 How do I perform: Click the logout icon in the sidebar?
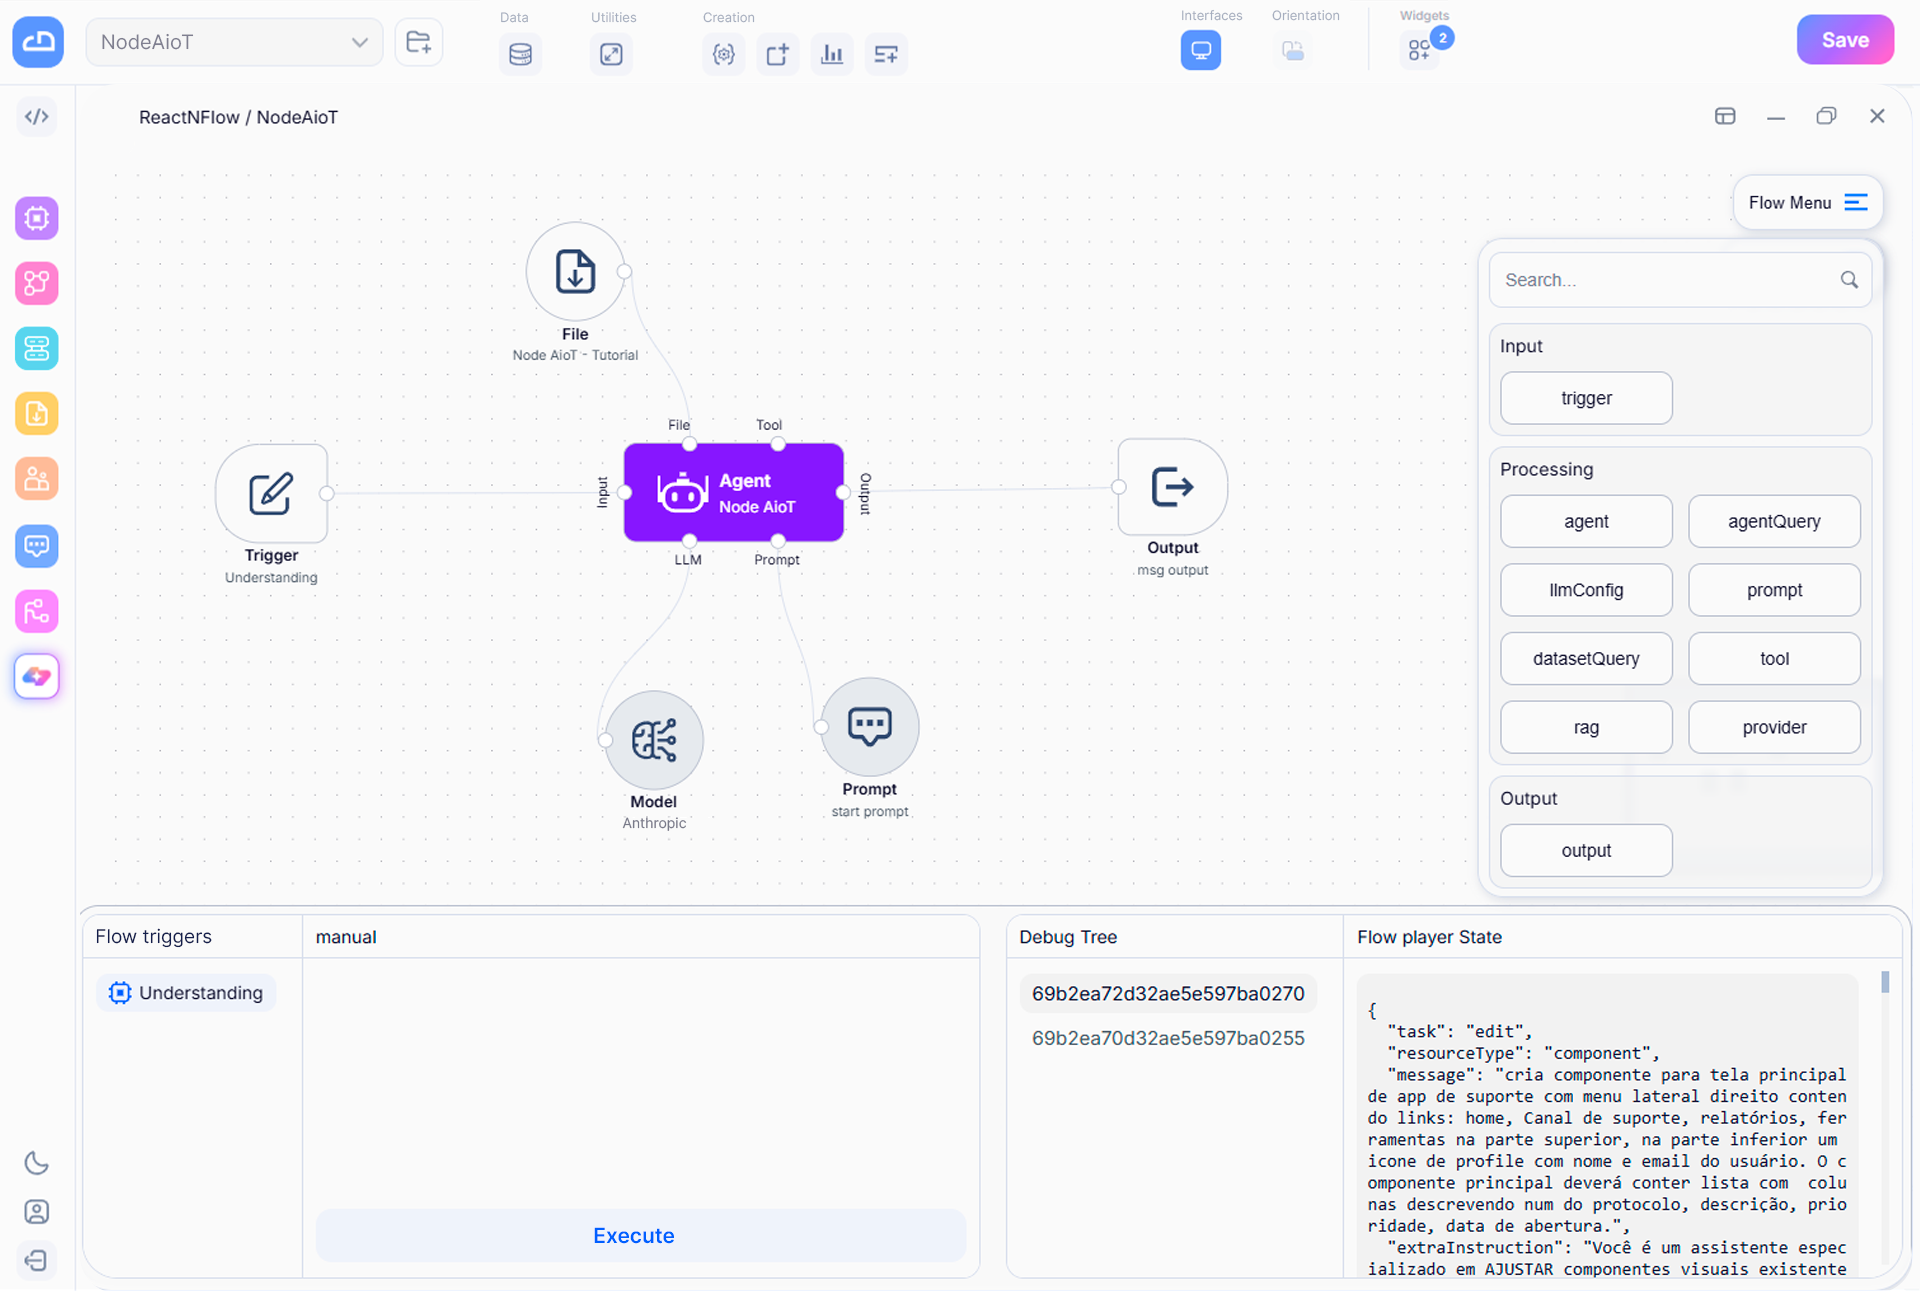pos(37,1260)
